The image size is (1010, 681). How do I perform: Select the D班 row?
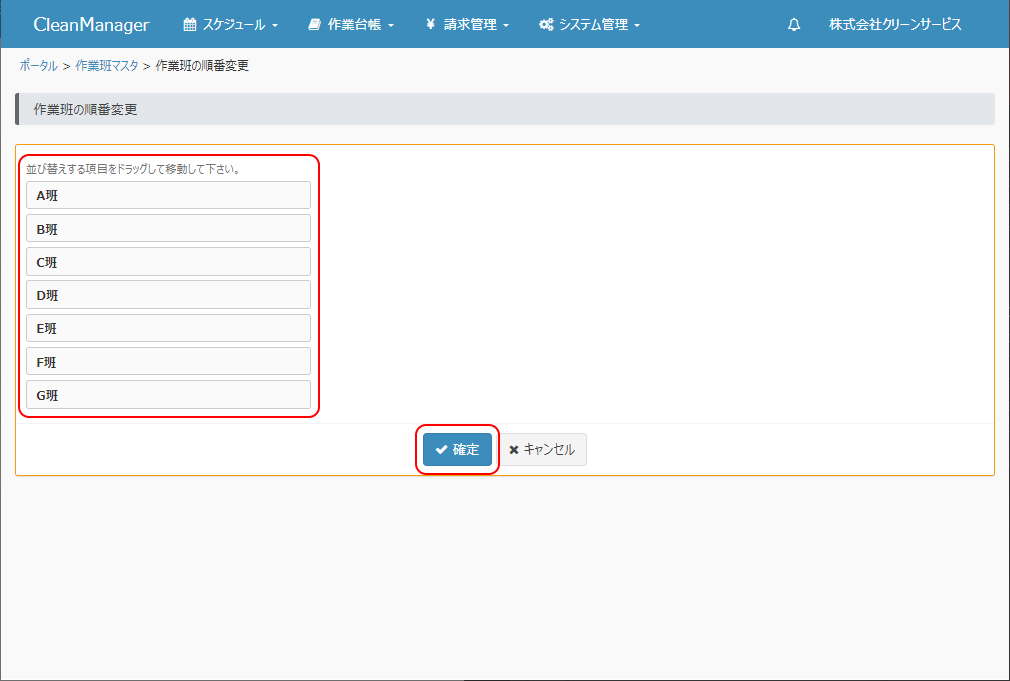pyautogui.click(x=168, y=294)
